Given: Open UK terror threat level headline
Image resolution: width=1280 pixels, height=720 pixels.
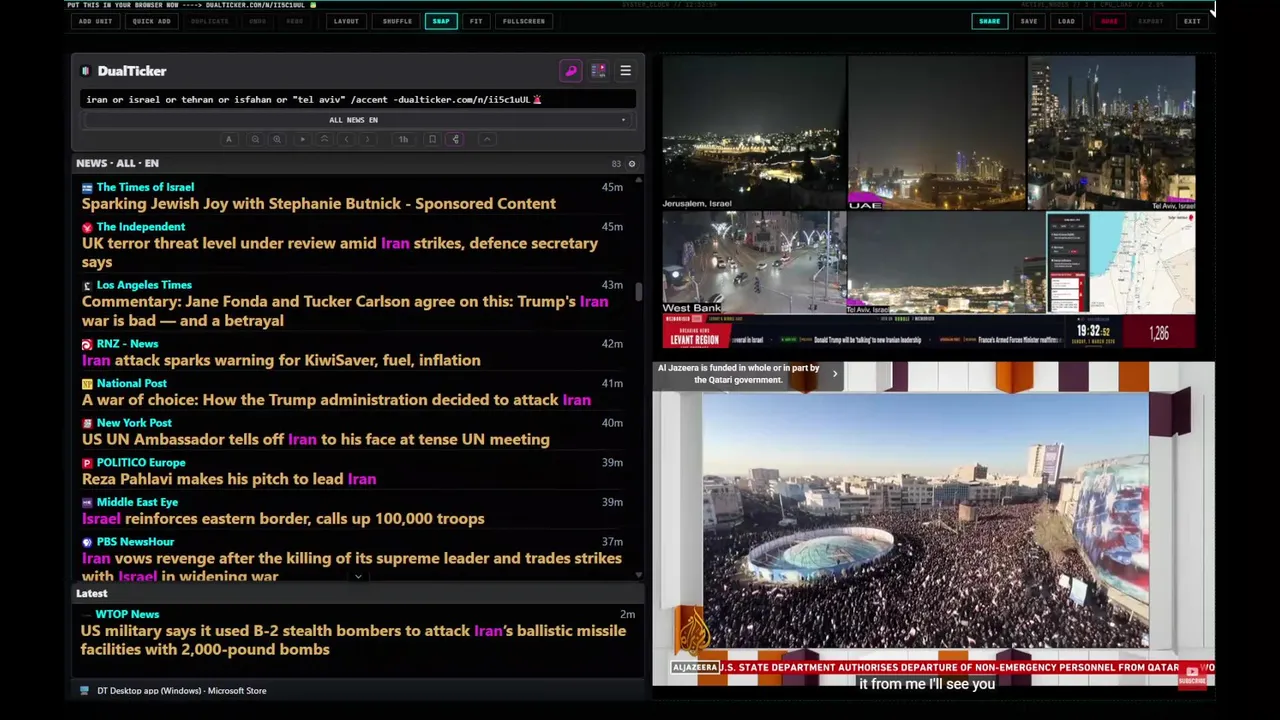Looking at the screenshot, I should [340, 252].
